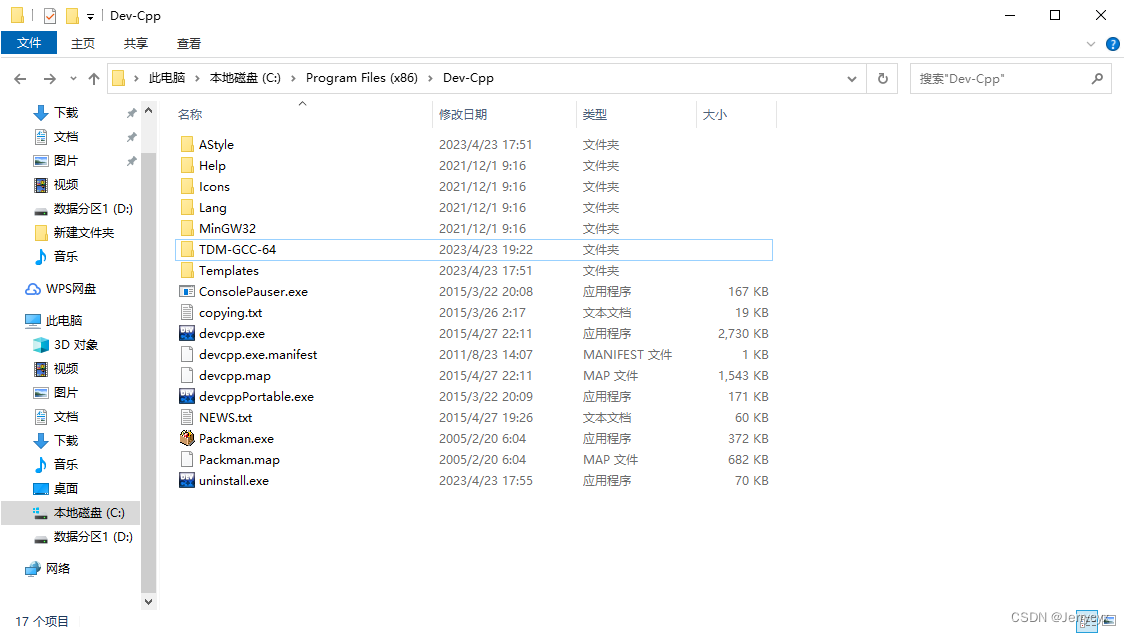Open 图片 pinned in quick access
The height and width of the screenshot is (634, 1125).
tap(65, 161)
